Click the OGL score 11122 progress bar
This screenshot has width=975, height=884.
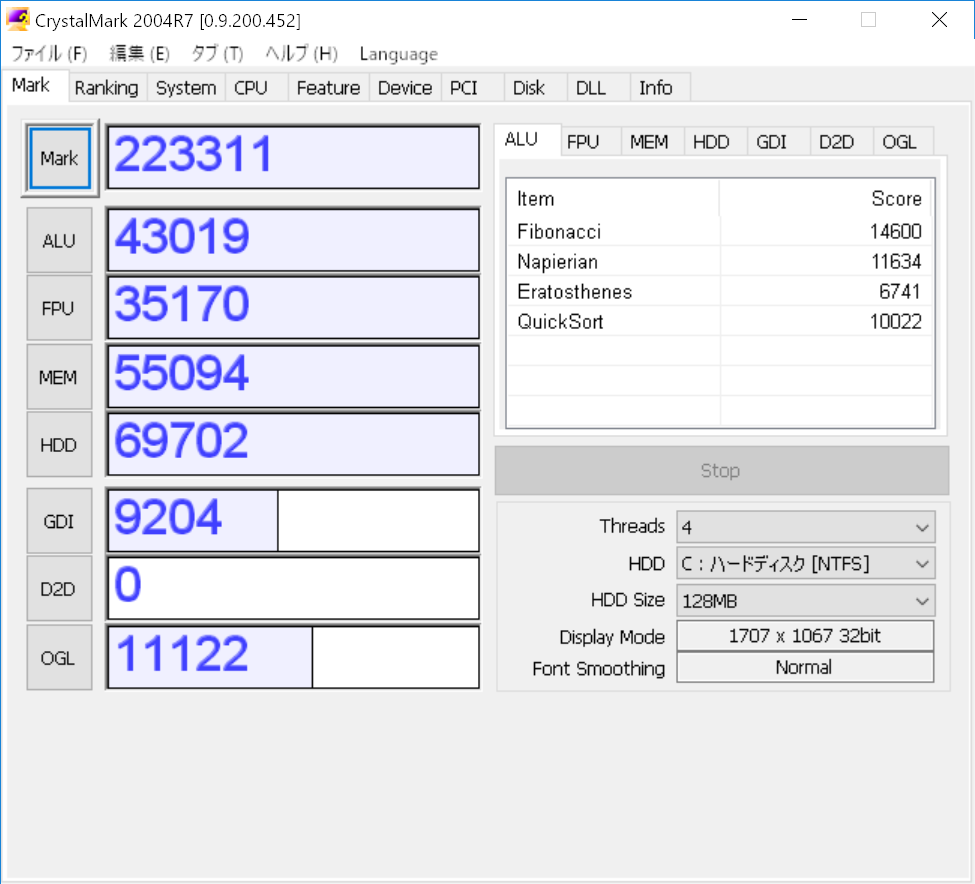293,657
